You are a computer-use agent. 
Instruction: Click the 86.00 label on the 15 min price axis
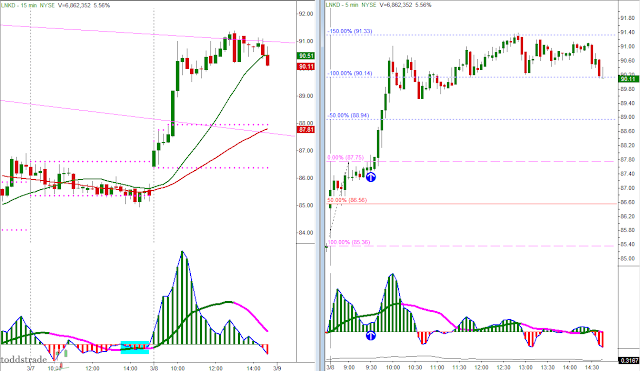tap(306, 178)
